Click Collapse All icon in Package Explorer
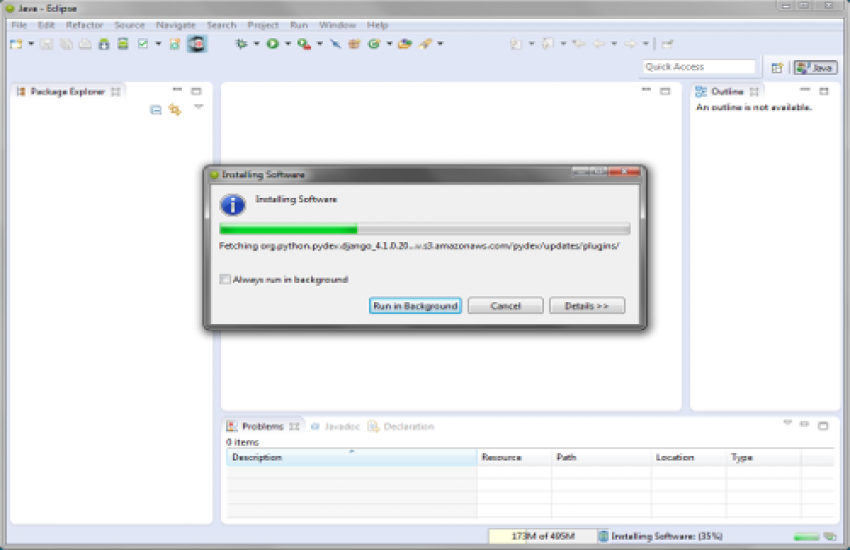This screenshot has width=850, height=550. tap(156, 110)
